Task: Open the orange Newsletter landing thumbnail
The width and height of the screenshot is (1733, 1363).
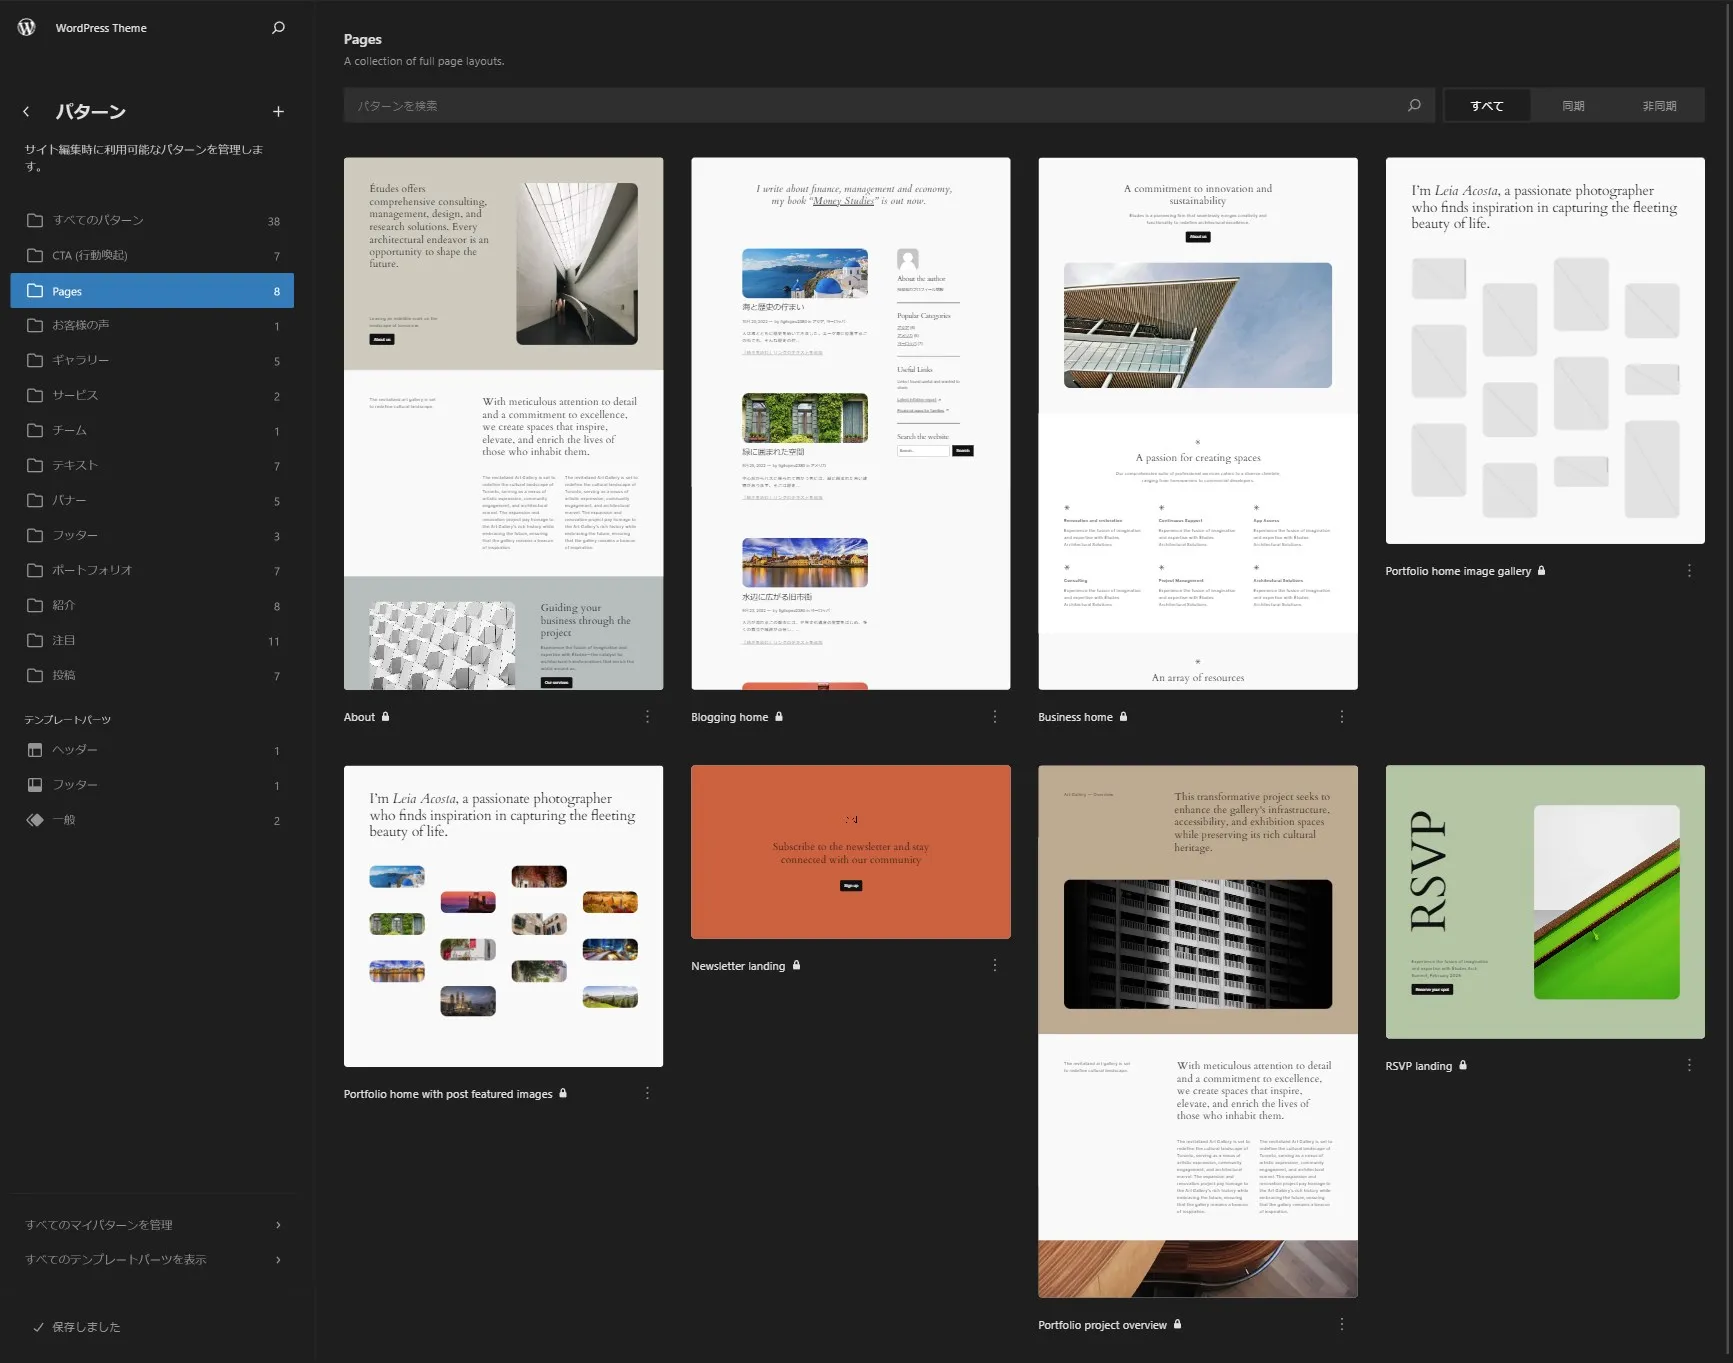Action: point(850,852)
